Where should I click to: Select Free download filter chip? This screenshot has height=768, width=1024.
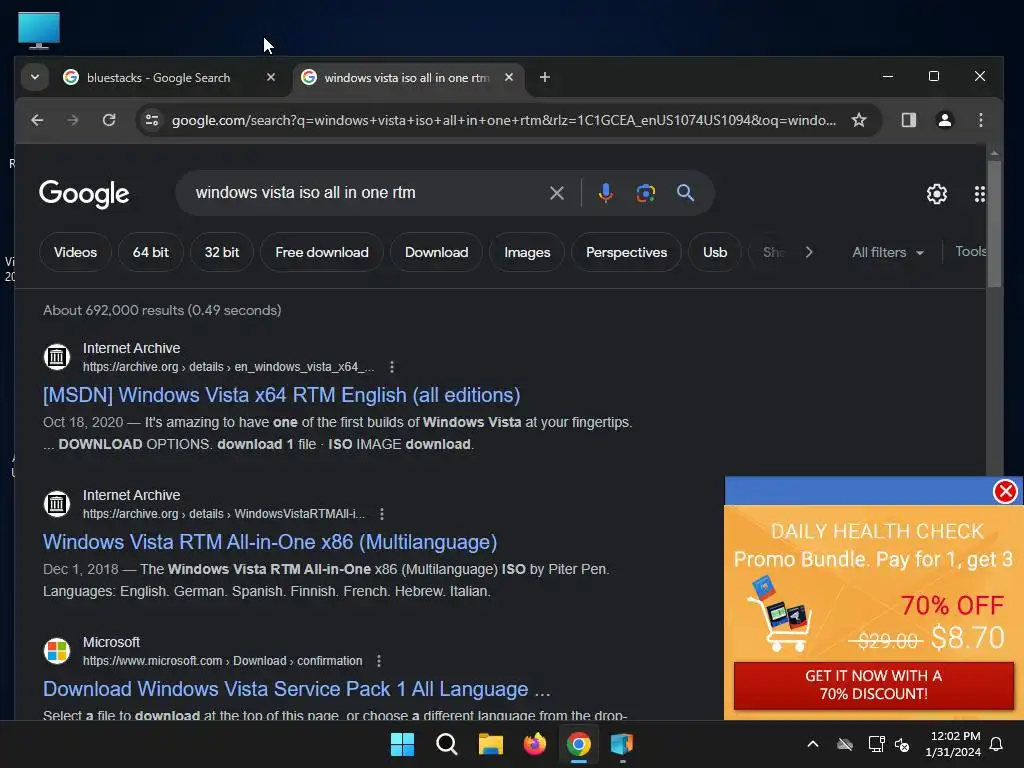point(322,252)
